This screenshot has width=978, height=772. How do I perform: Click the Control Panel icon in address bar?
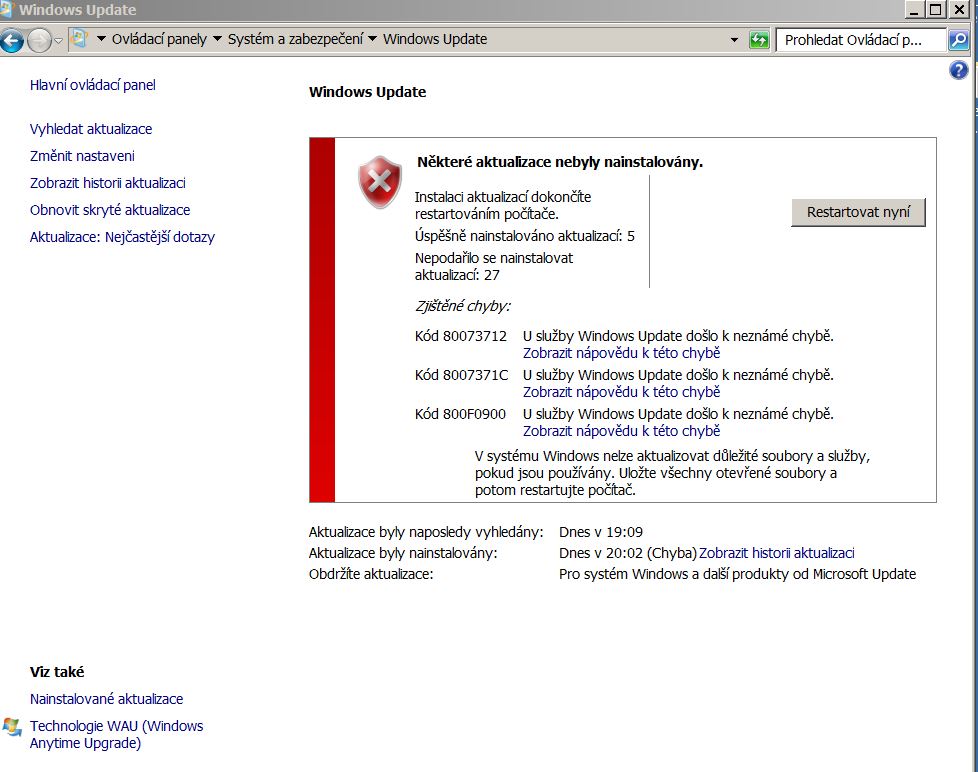(80, 39)
